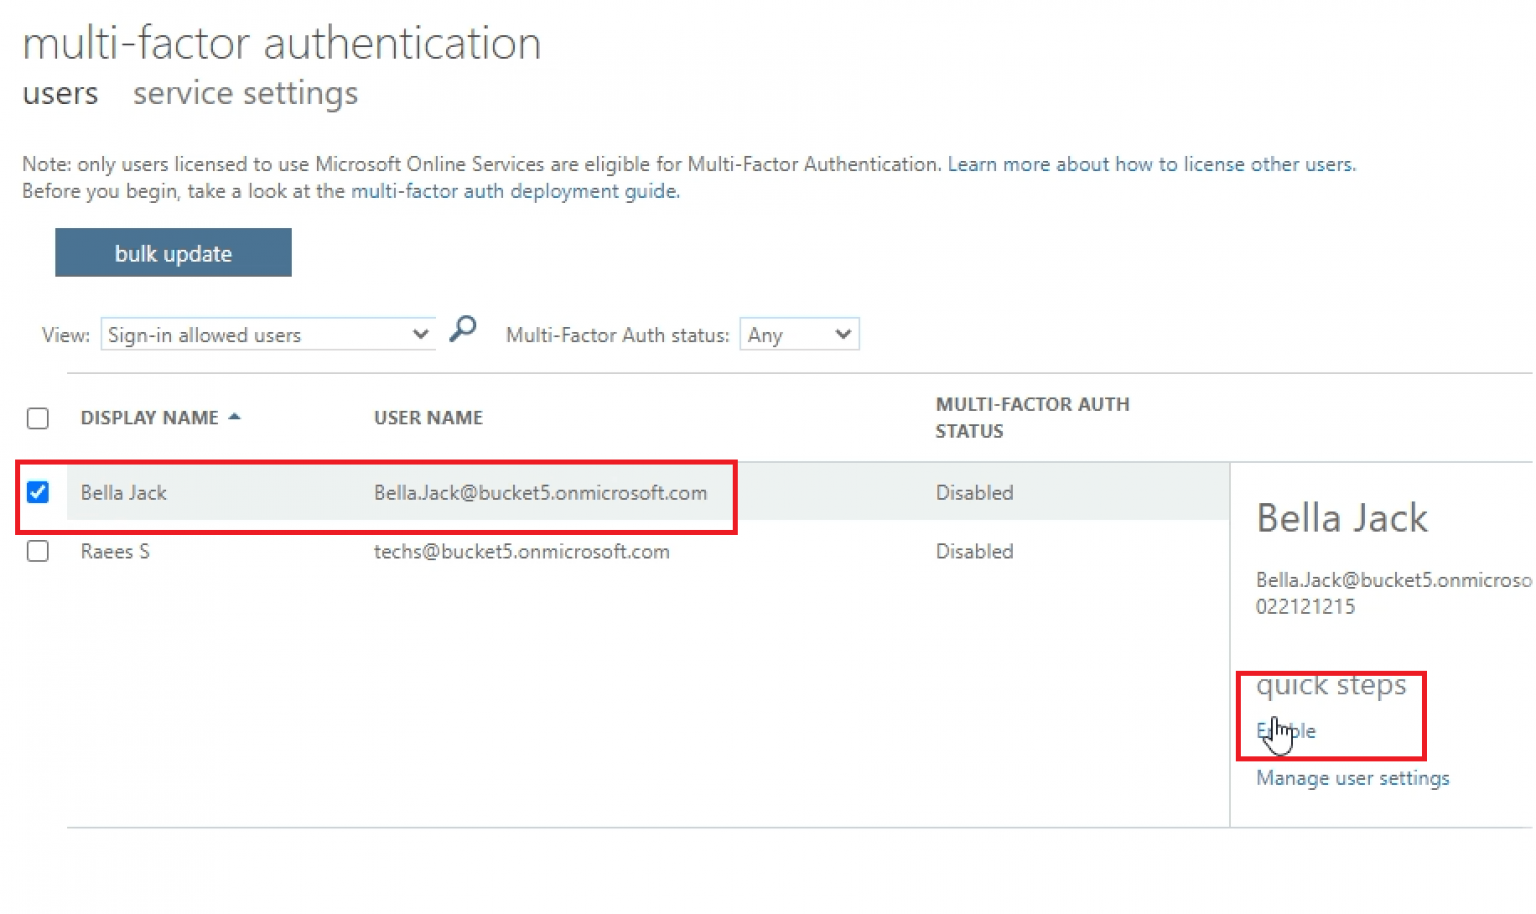Image resolution: width=1536 pixels, height=914 pixels.
Task: Click the sort arrow beside DISPLAY NAME
Action: 235,417
